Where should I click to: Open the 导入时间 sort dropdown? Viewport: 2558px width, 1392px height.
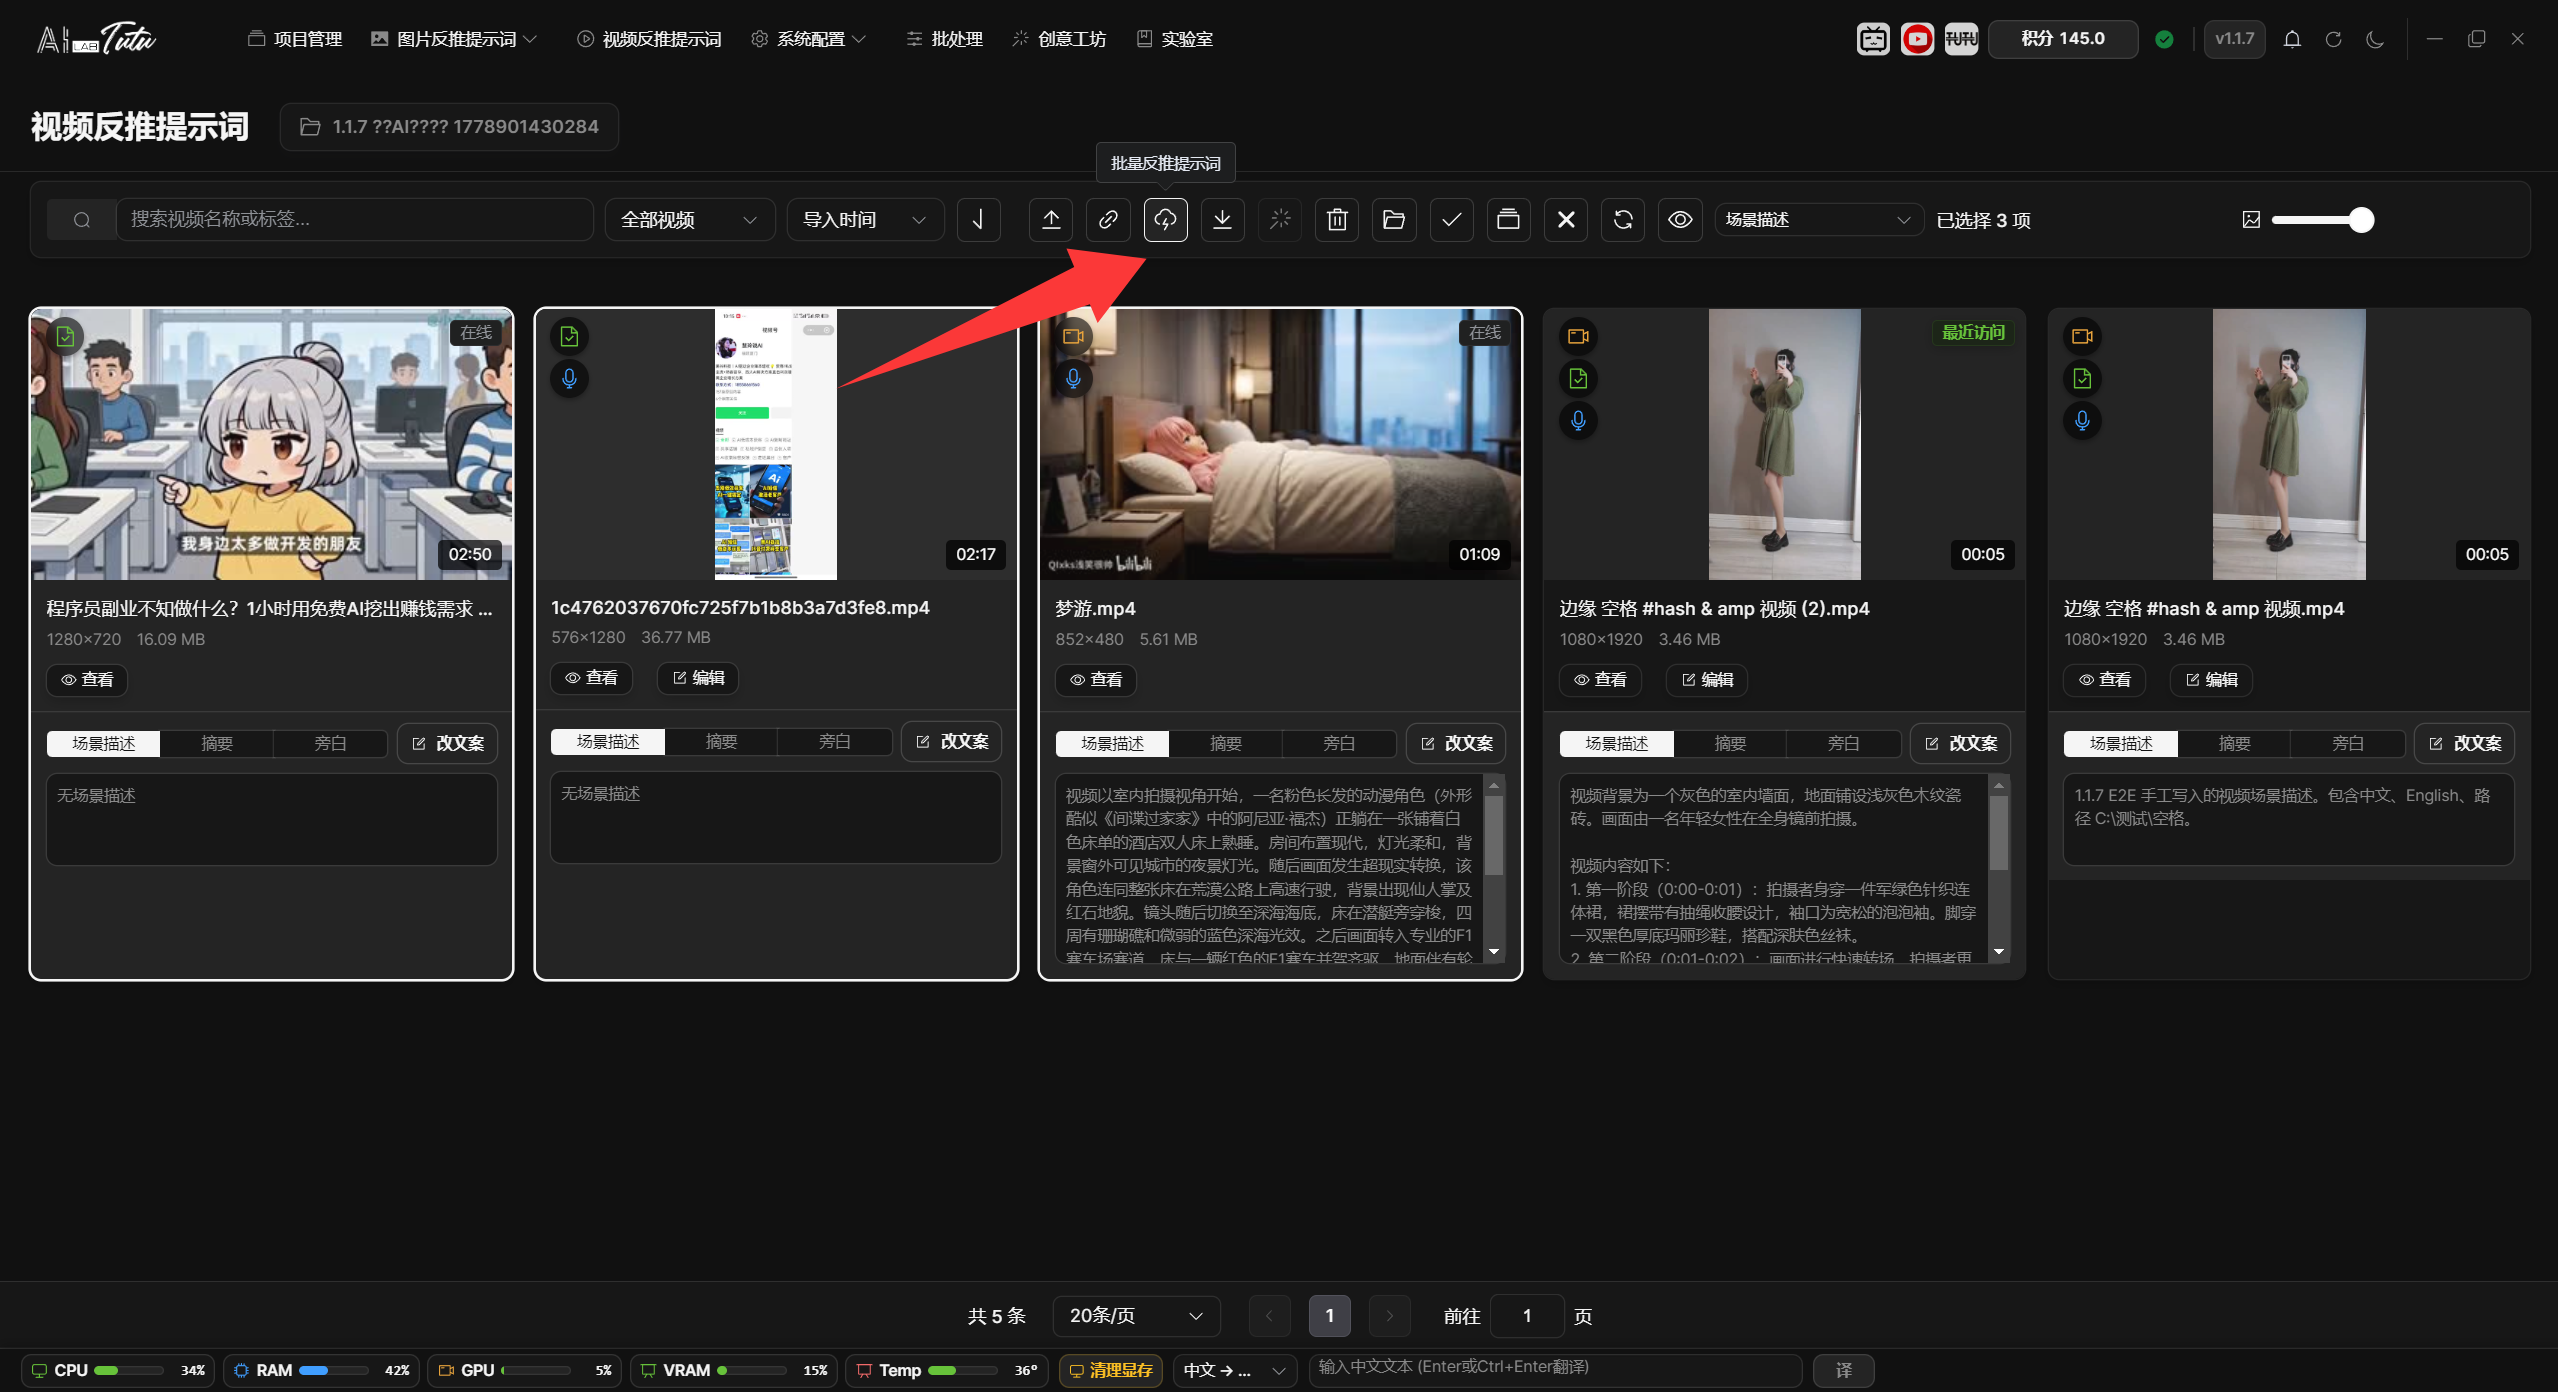[865, 220]
